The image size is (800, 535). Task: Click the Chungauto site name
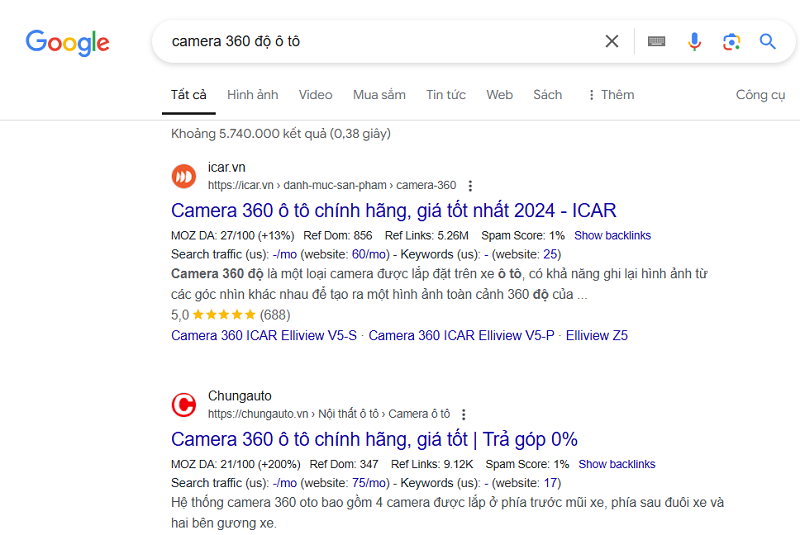tap(239, 396)
